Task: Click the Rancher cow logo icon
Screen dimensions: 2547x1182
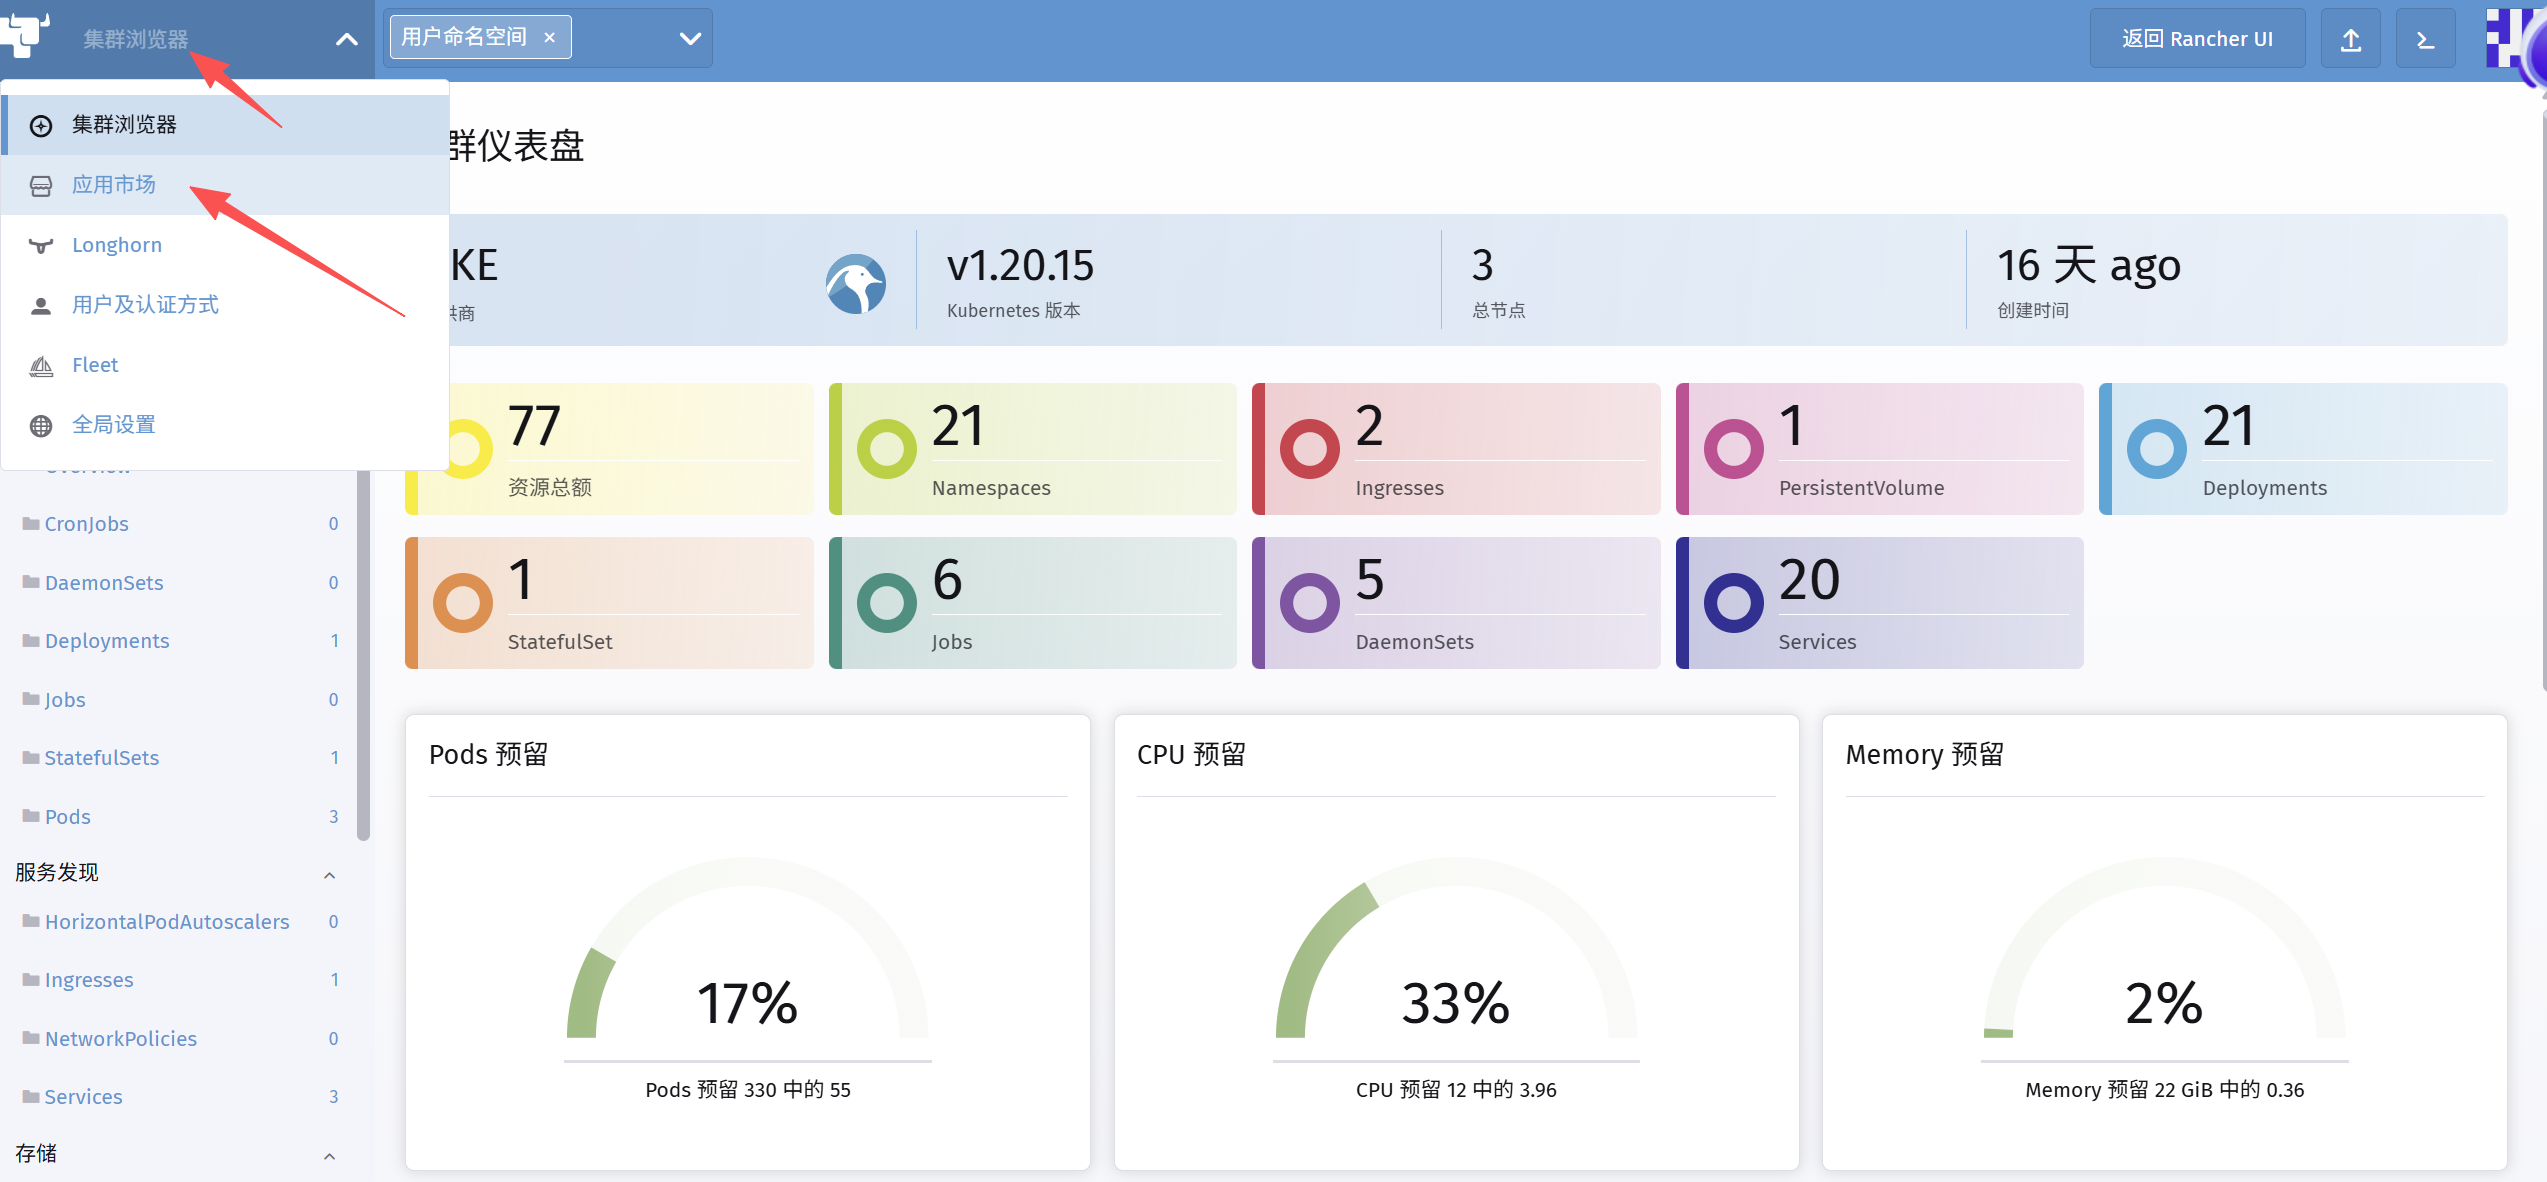Action: [25, 34]
